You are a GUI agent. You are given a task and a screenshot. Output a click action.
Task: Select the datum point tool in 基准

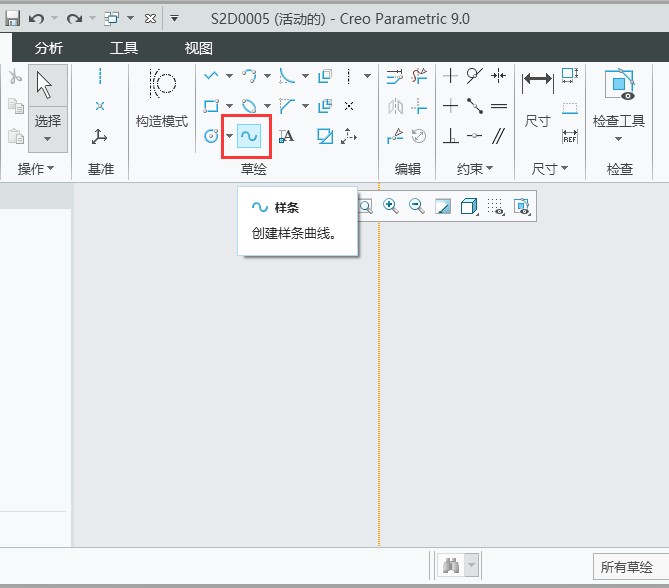click(x=100, y=106)
